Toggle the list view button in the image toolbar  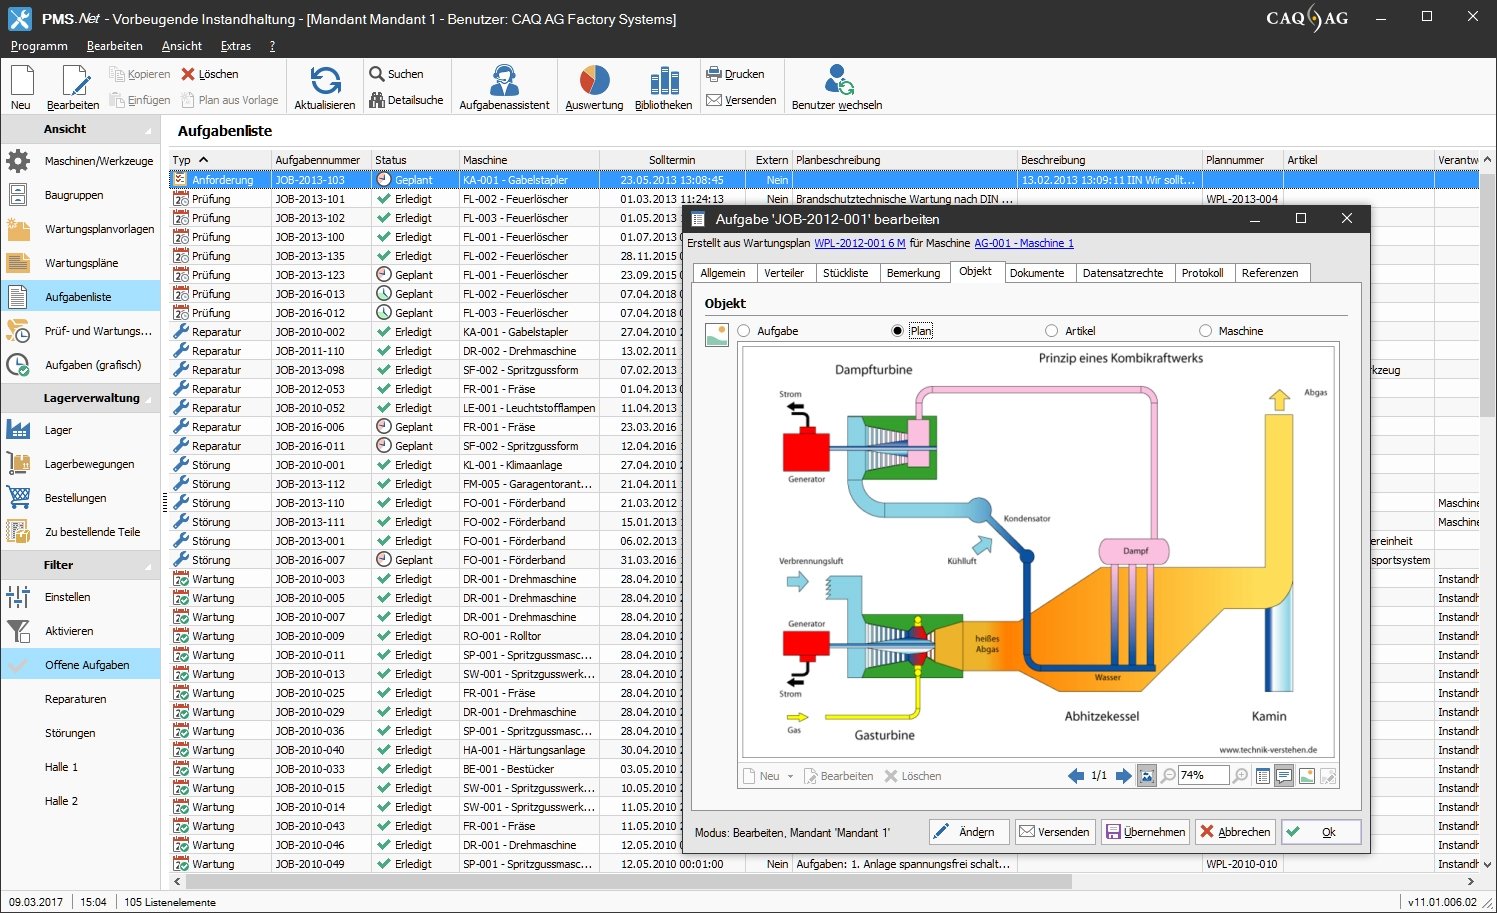point(1262,776)
